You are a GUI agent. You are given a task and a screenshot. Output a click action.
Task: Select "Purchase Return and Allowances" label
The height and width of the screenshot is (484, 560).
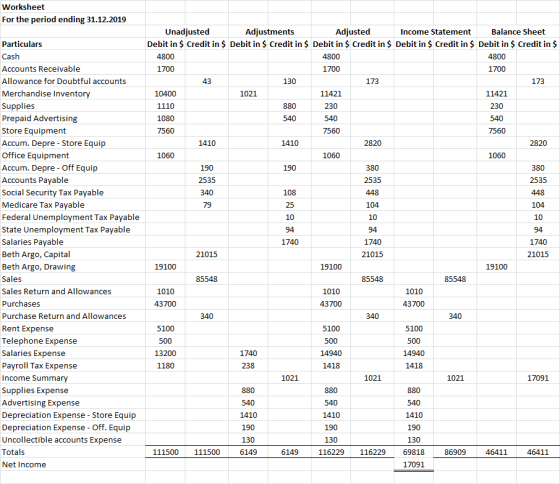point(64,316)
